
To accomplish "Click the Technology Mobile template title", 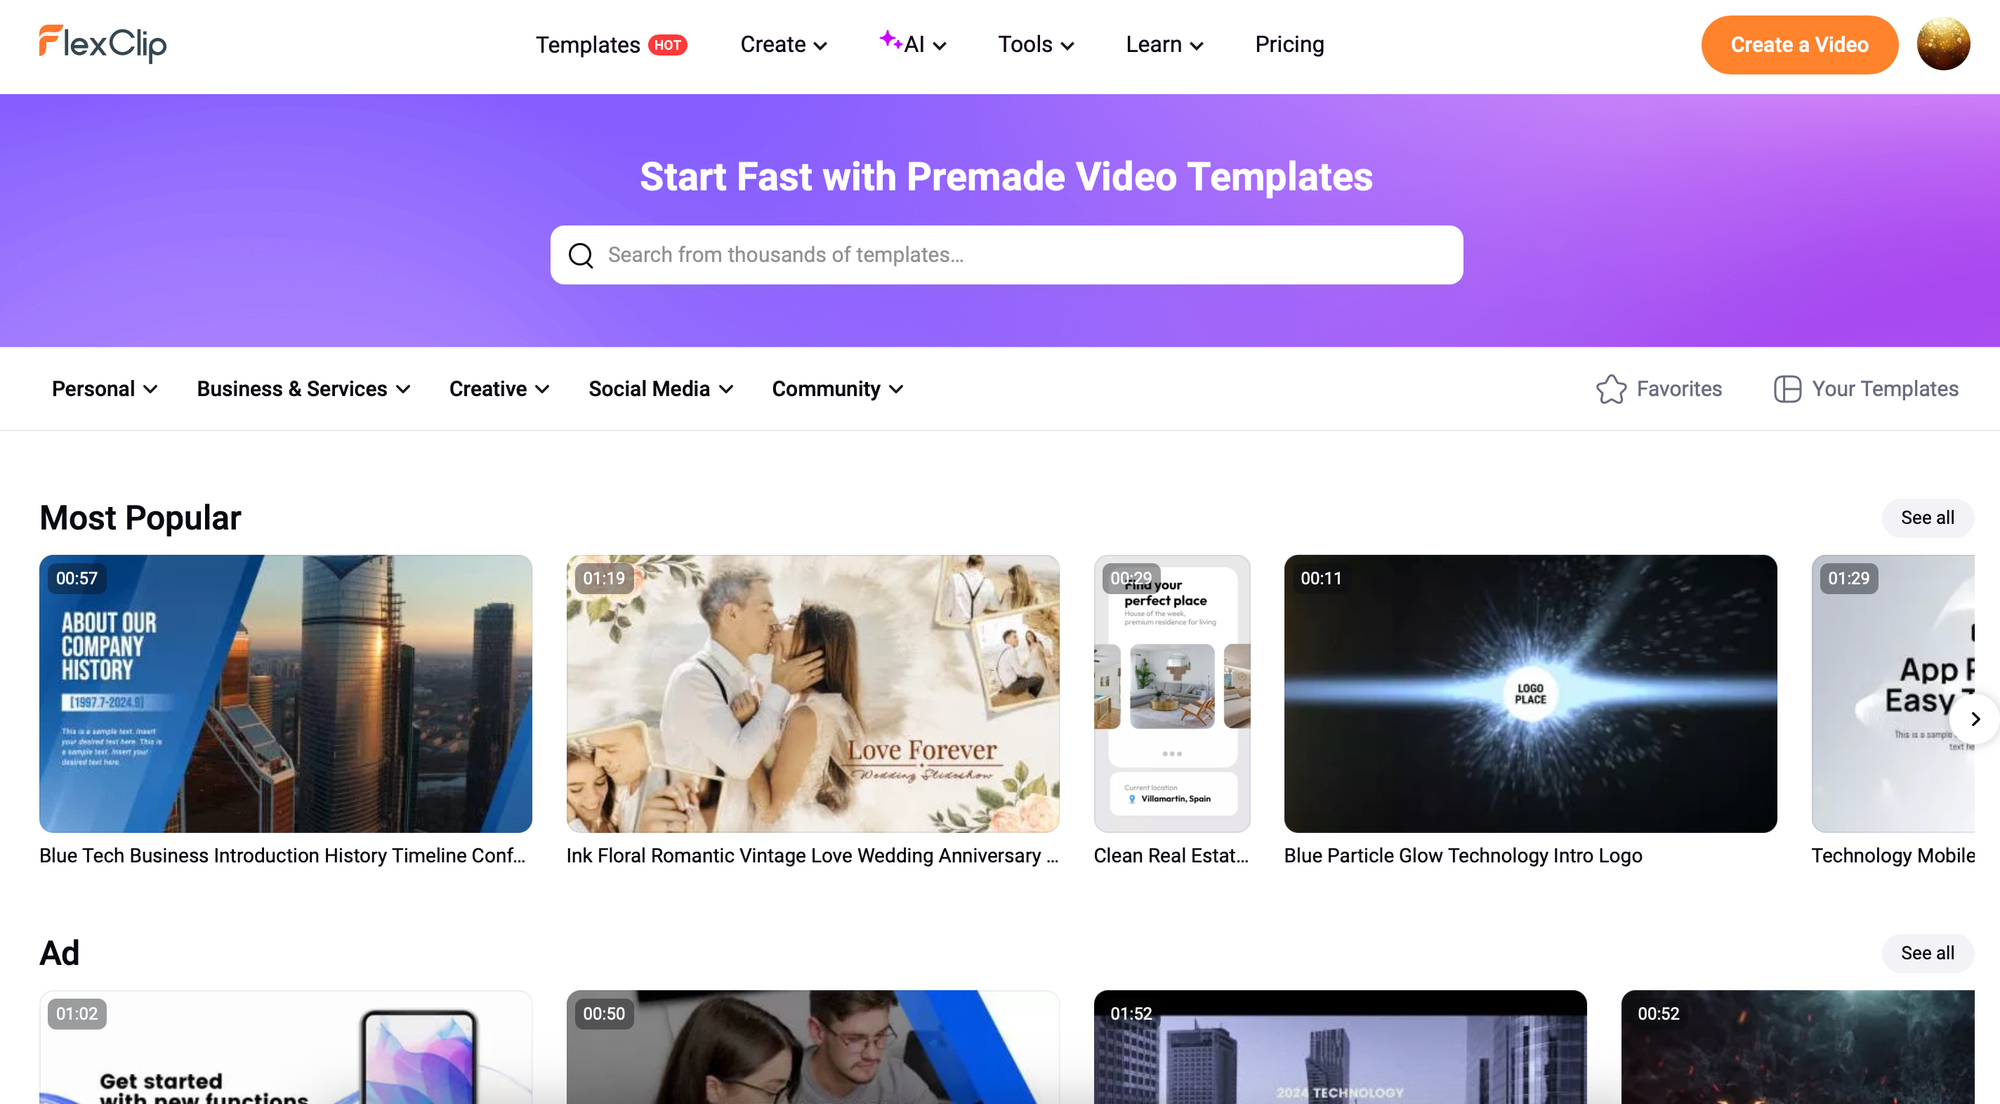I will click(1893, 856).
